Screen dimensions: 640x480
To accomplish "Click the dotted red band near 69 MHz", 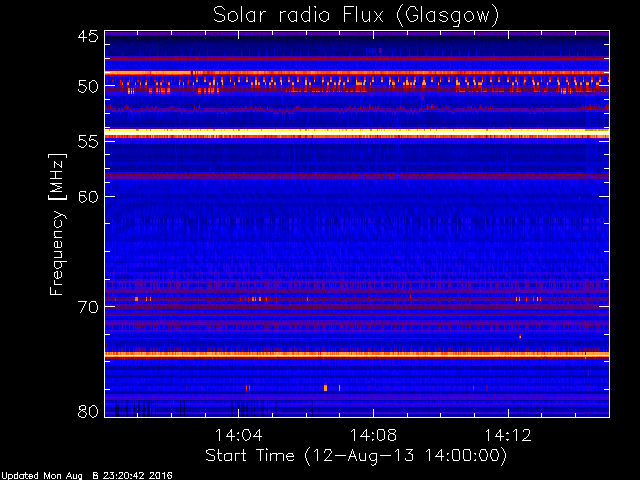I will [x=357, y=299].
